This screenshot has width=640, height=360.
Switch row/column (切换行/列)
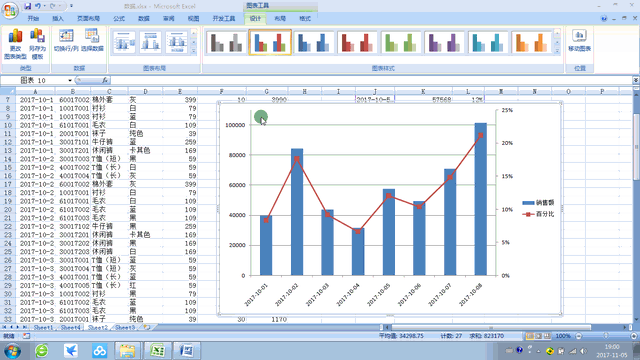[x=66, y=40]
